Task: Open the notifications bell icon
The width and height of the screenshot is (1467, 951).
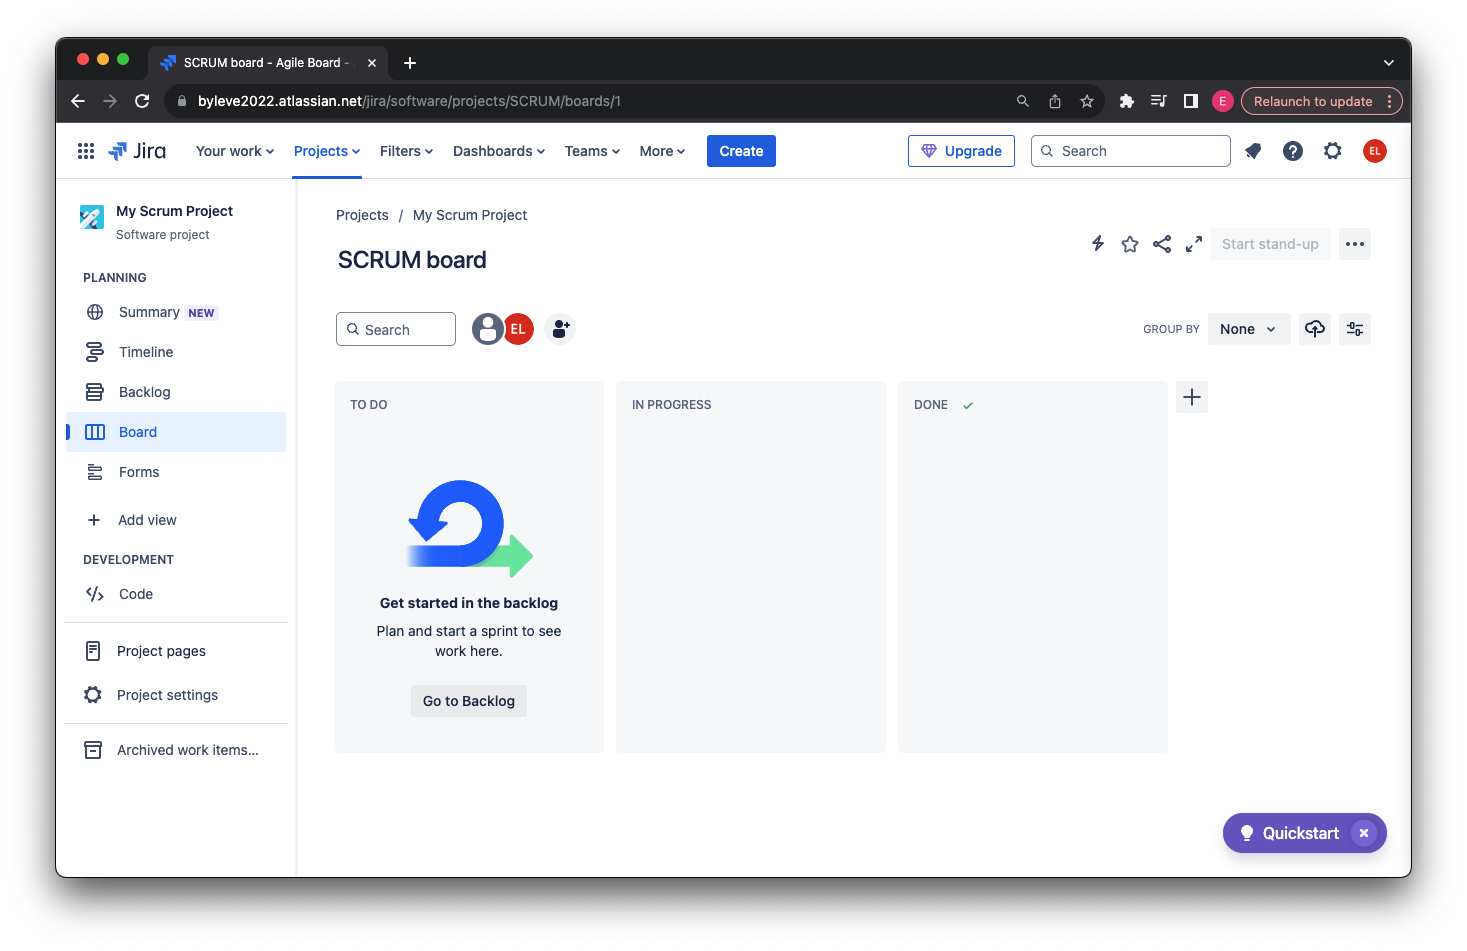Action: pos(1253,151)
